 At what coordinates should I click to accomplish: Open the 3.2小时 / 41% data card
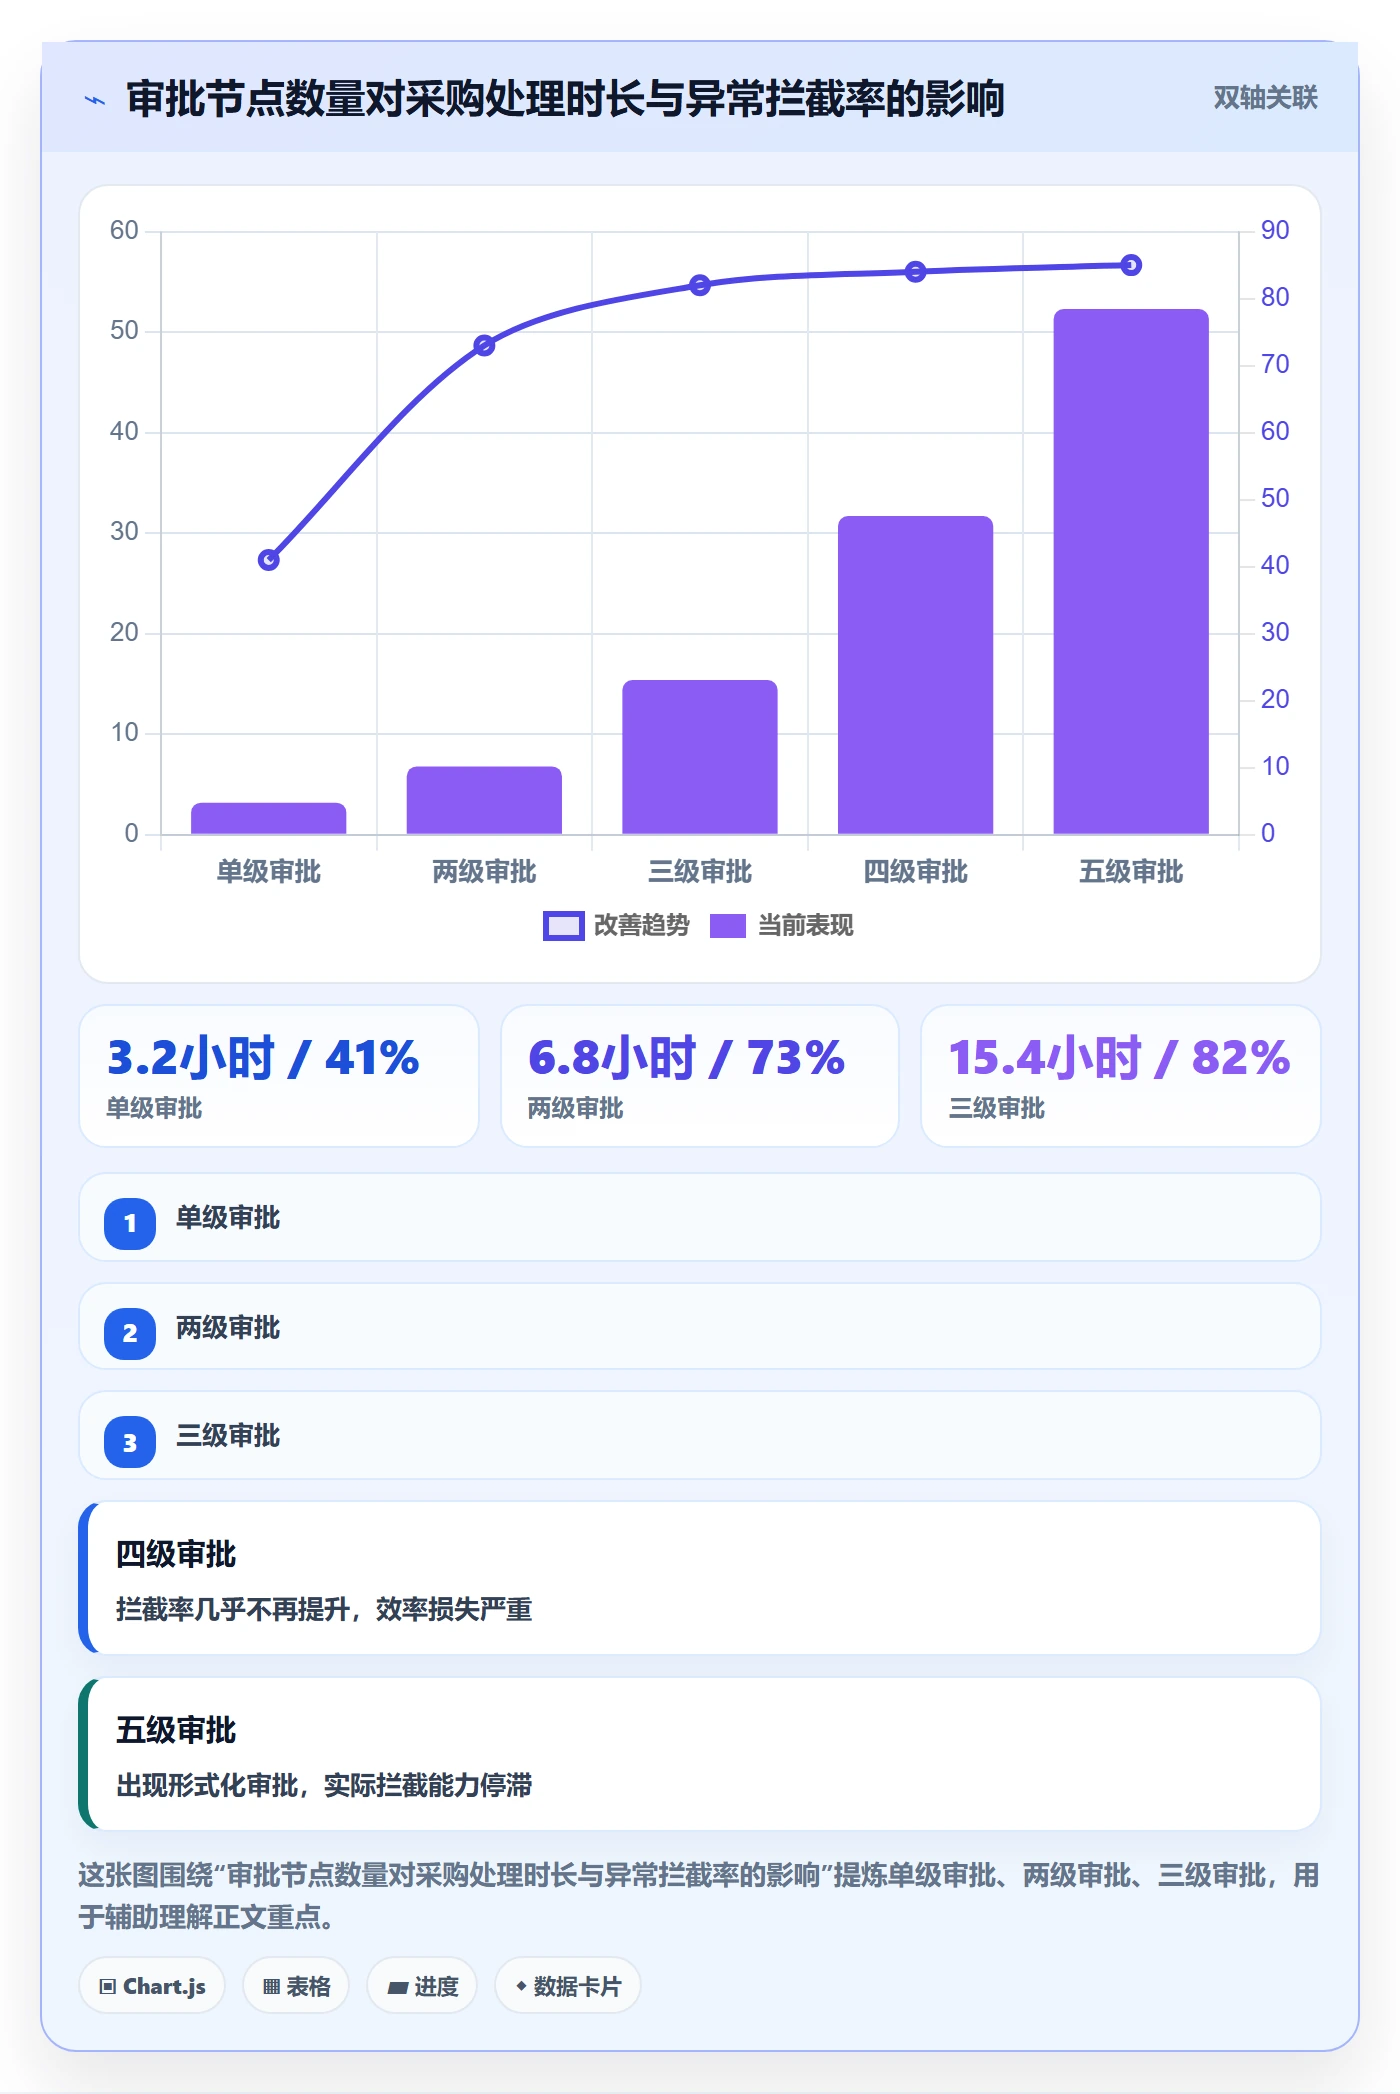coord(279,1076)
